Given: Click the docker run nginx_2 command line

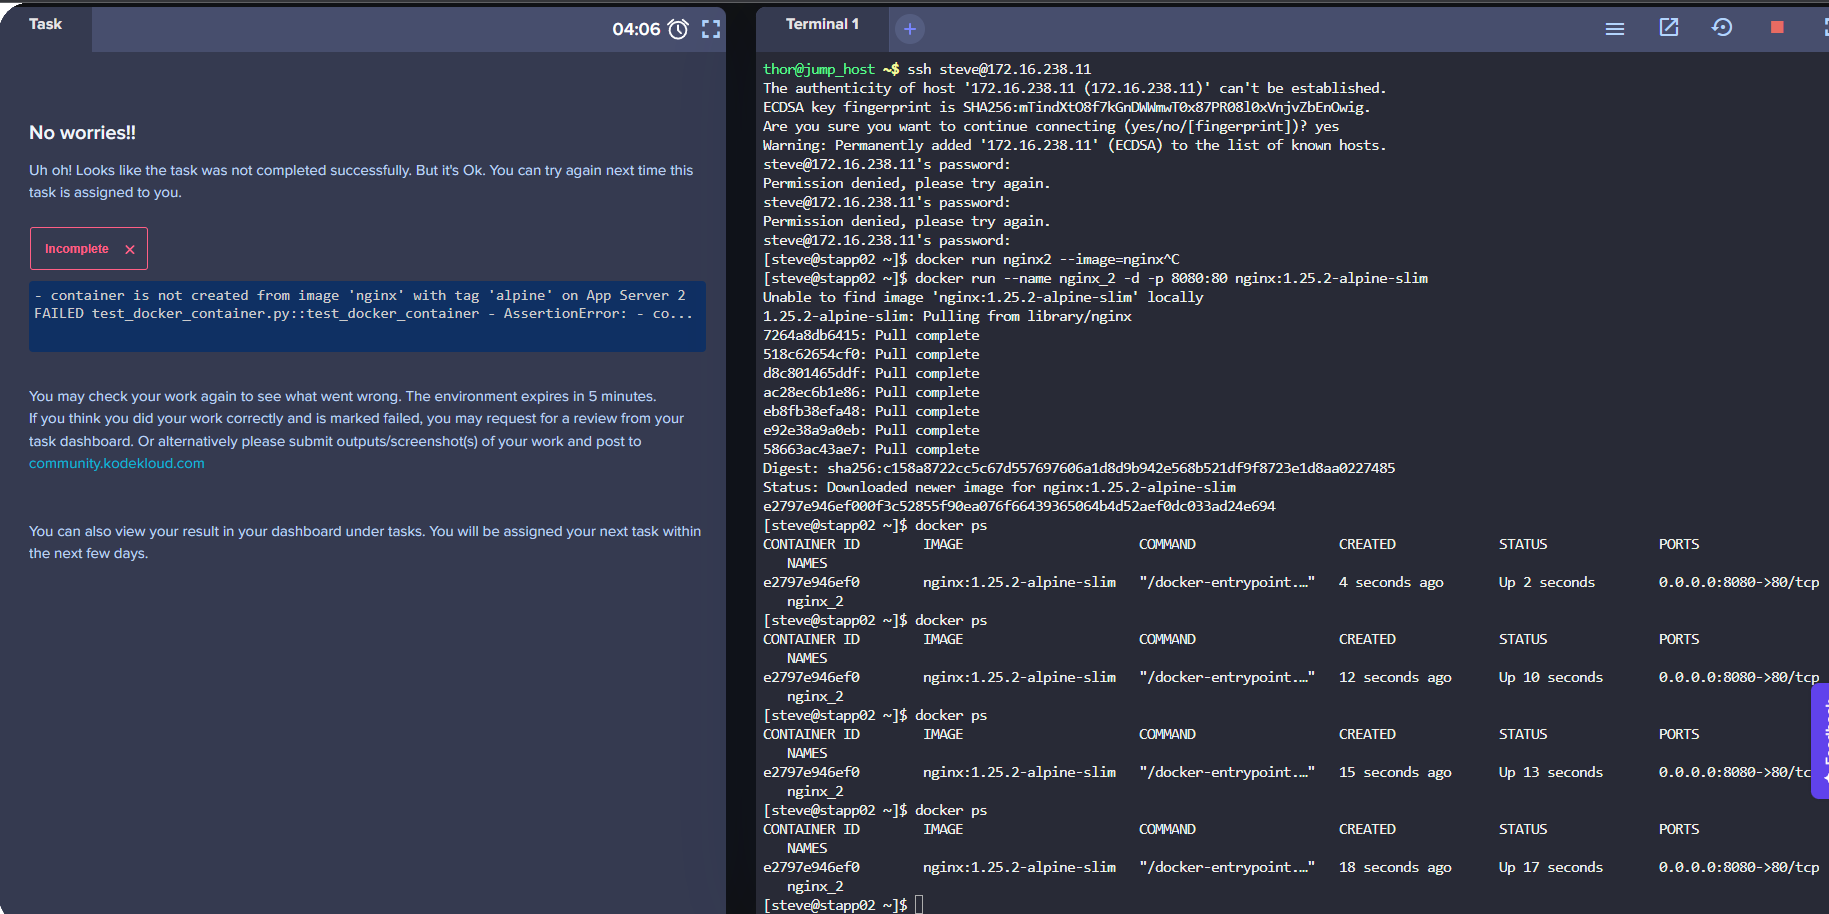Looking at the screenshot, I should (x=1170, y=278).
